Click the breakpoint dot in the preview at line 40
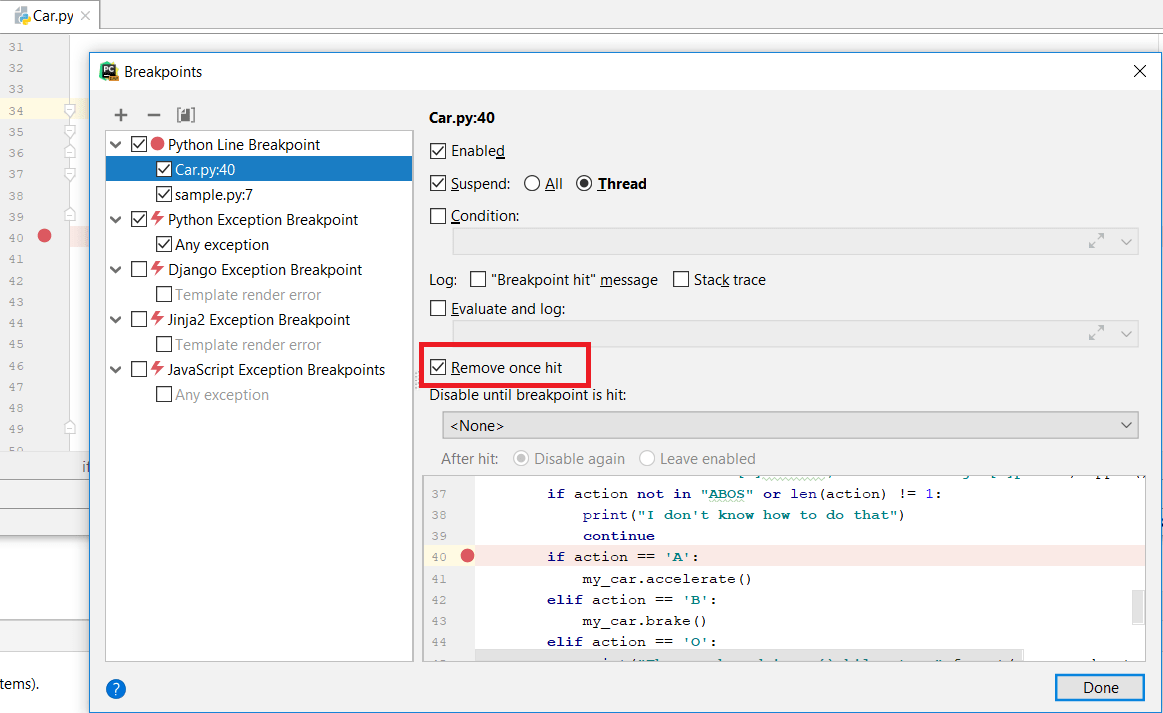Image resolution: width=1163 pixels, height=713 pixels. tap(467, 556)
